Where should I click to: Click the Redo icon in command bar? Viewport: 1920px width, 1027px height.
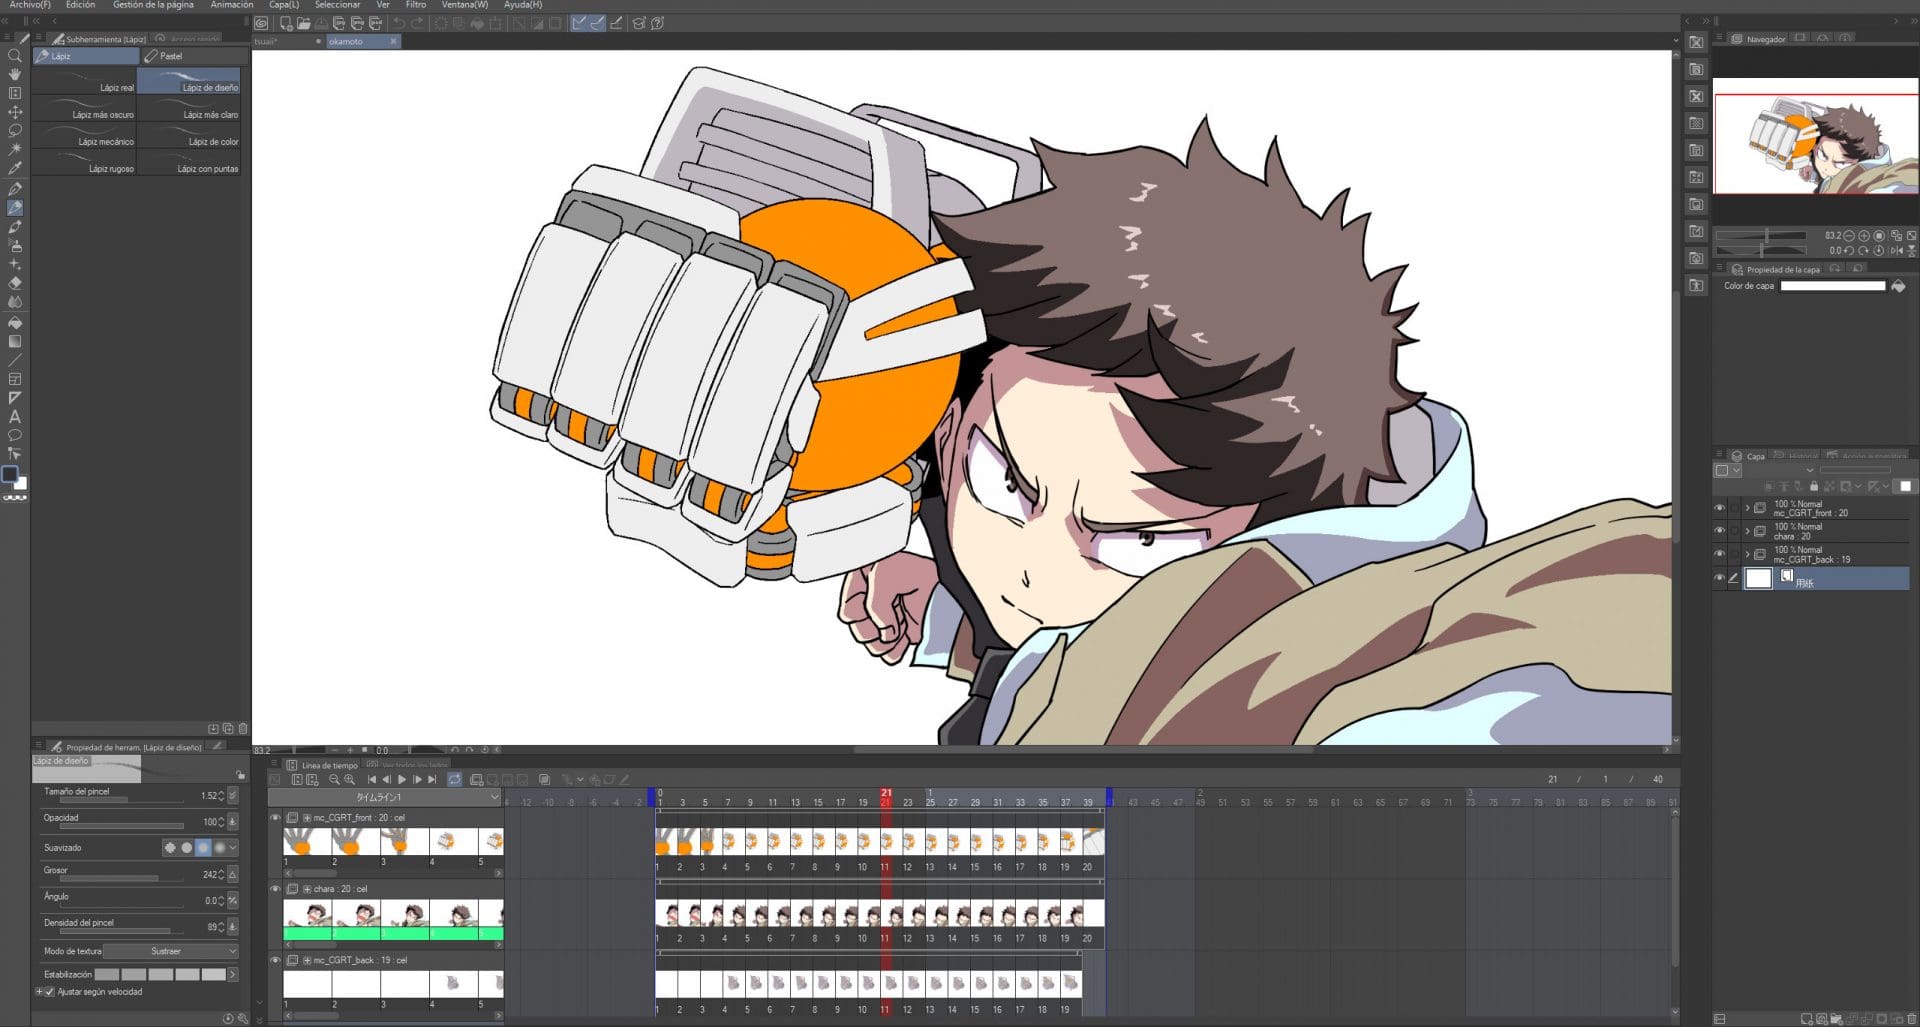tap(417, 23)
